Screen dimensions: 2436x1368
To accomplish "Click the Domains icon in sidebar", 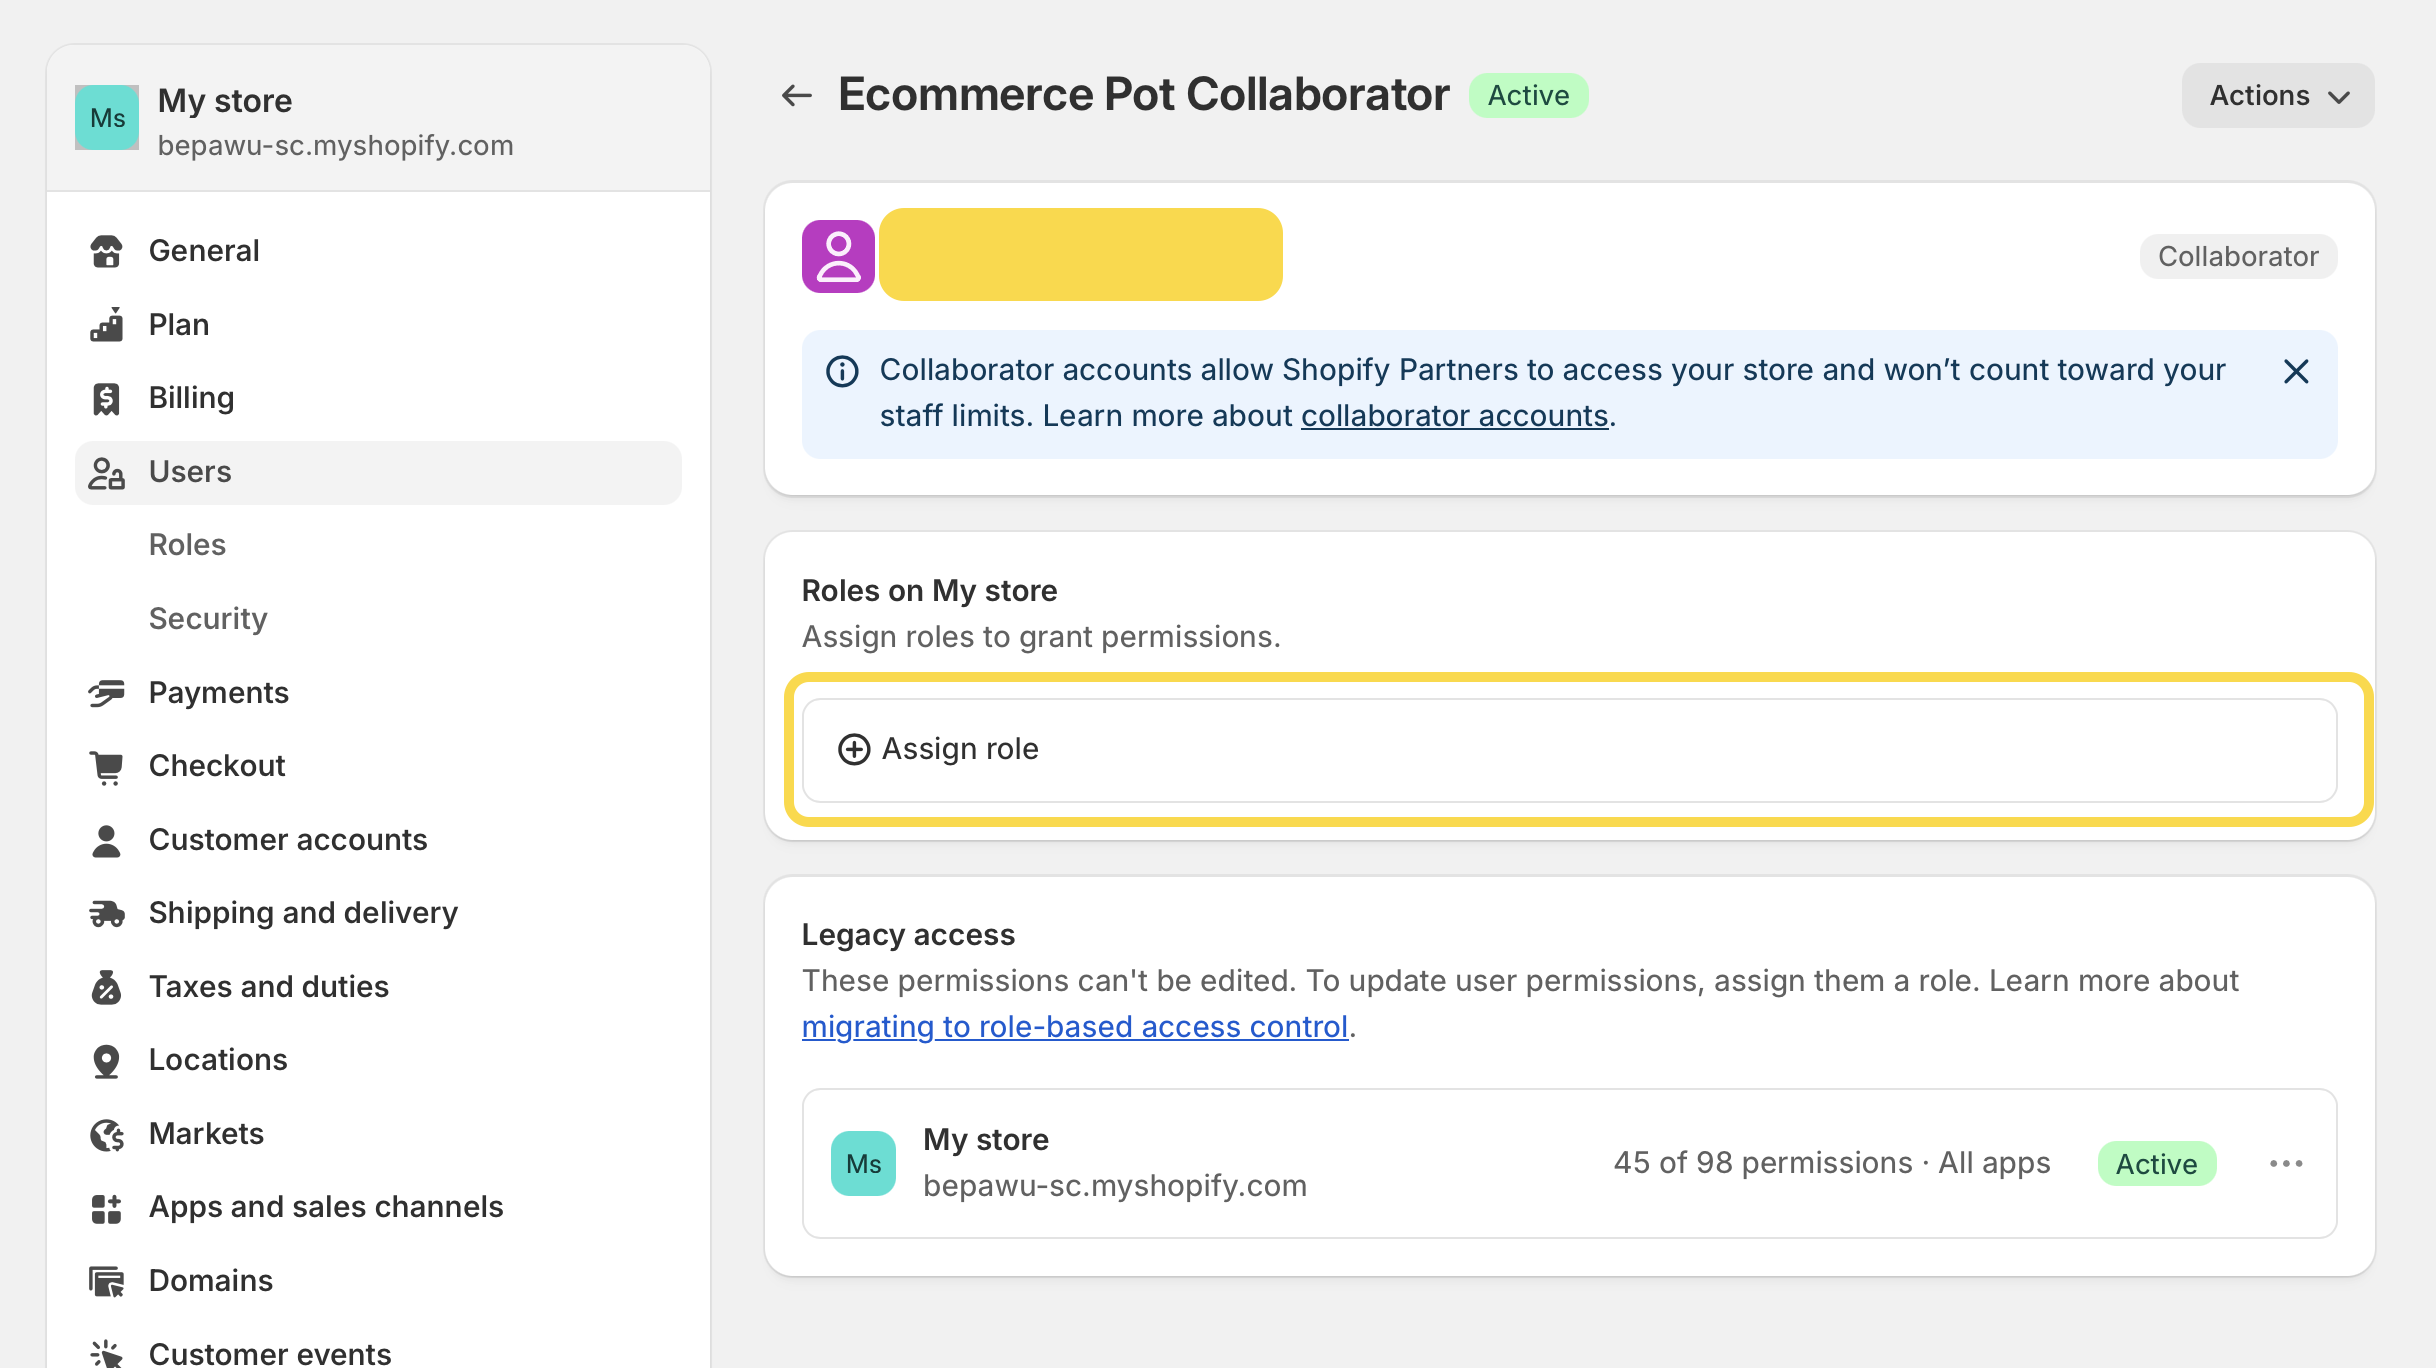I will (x=106, y=1281).
